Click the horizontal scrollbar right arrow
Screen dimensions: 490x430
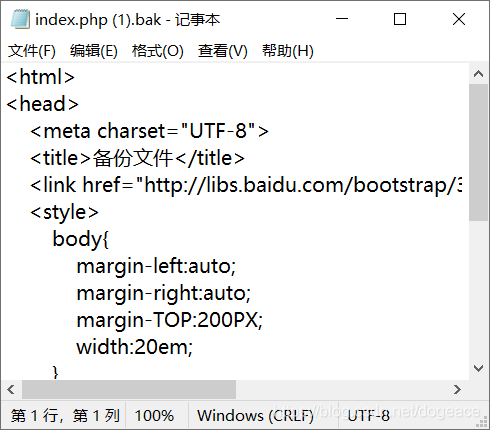click(457, 389)
